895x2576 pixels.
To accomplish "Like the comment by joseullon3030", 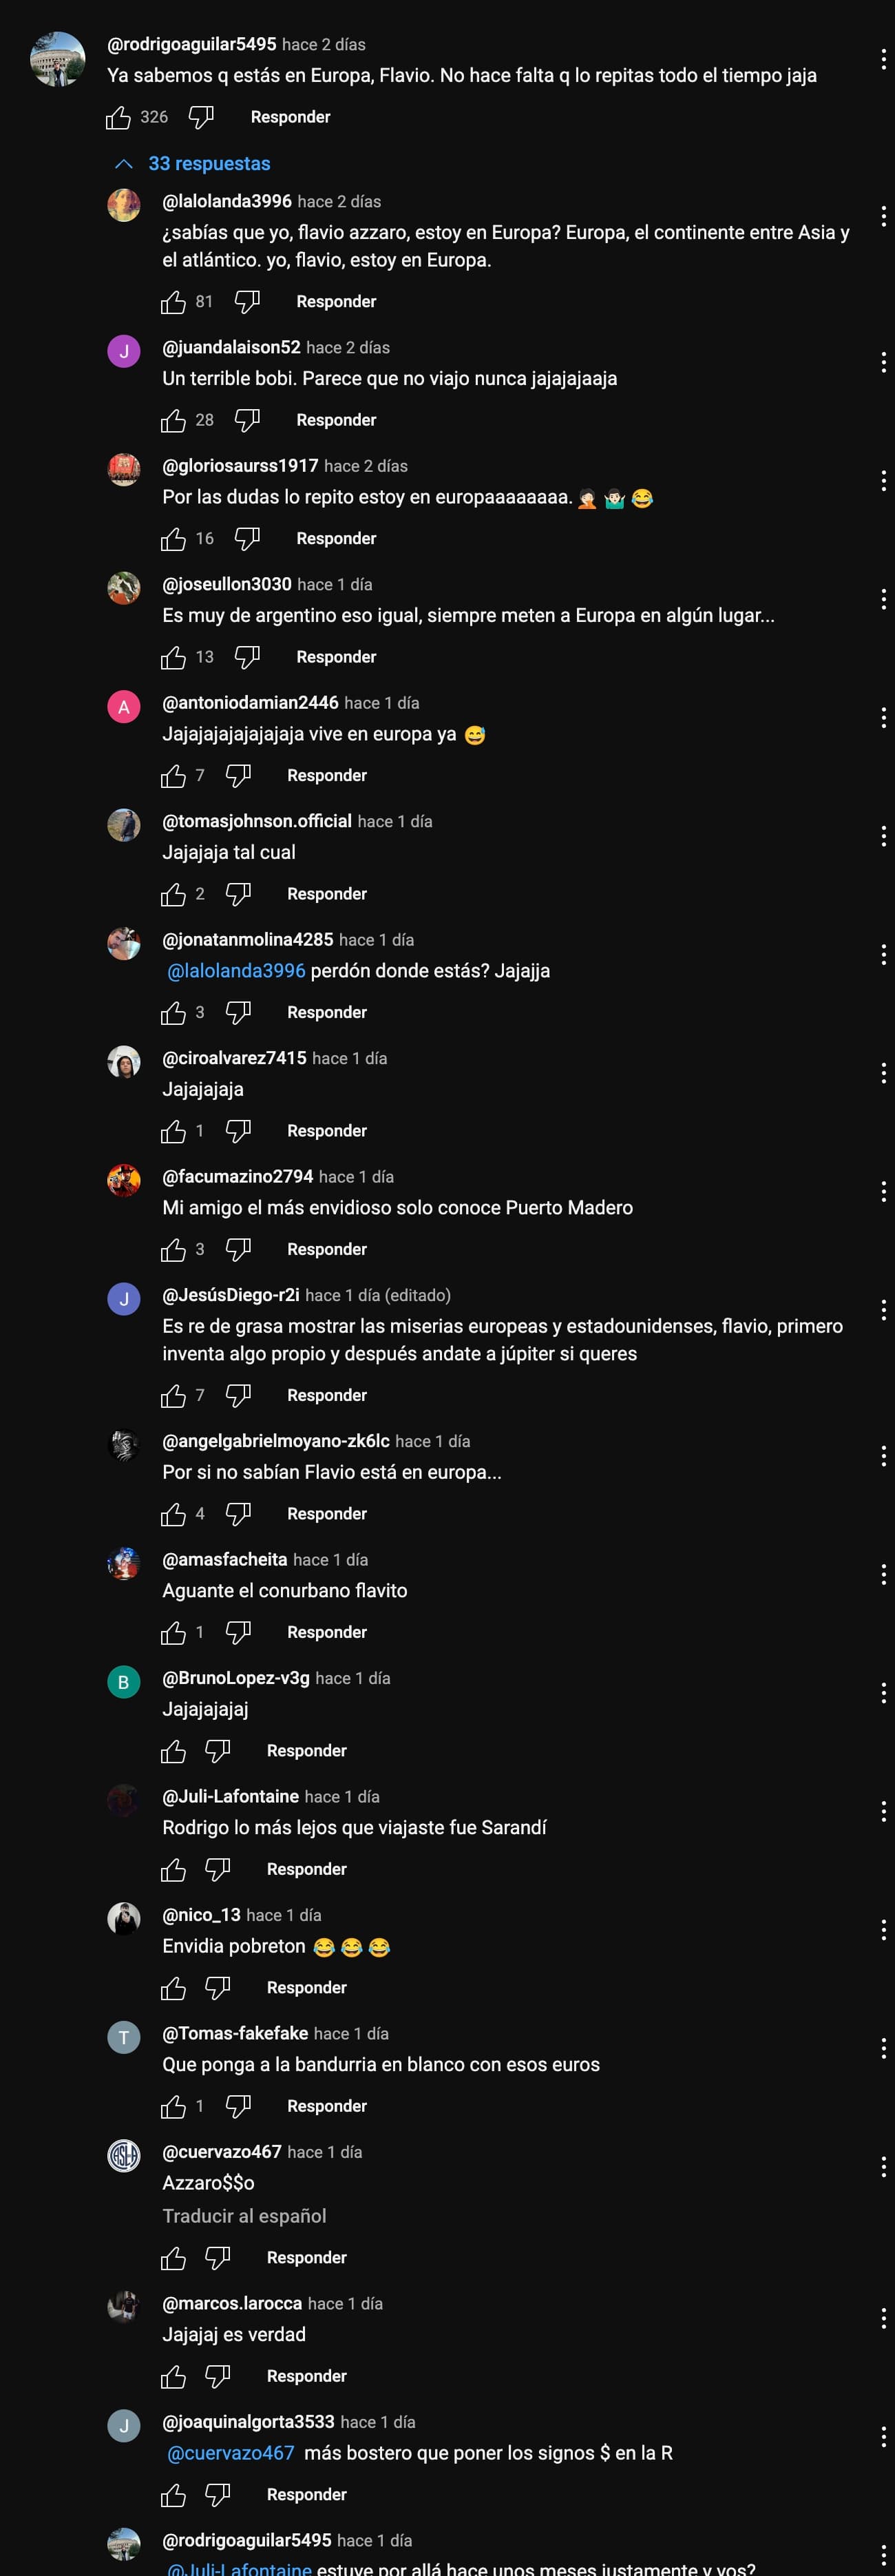I will (174, 658).
